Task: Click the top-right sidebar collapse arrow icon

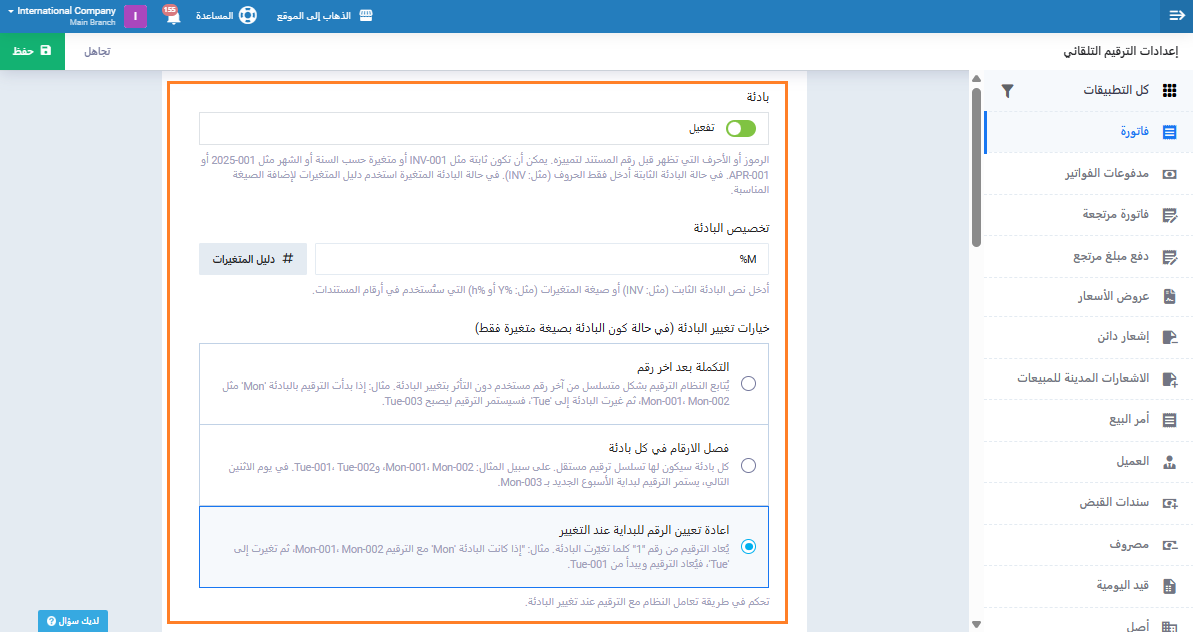Action: click(x=1176, y=16)
